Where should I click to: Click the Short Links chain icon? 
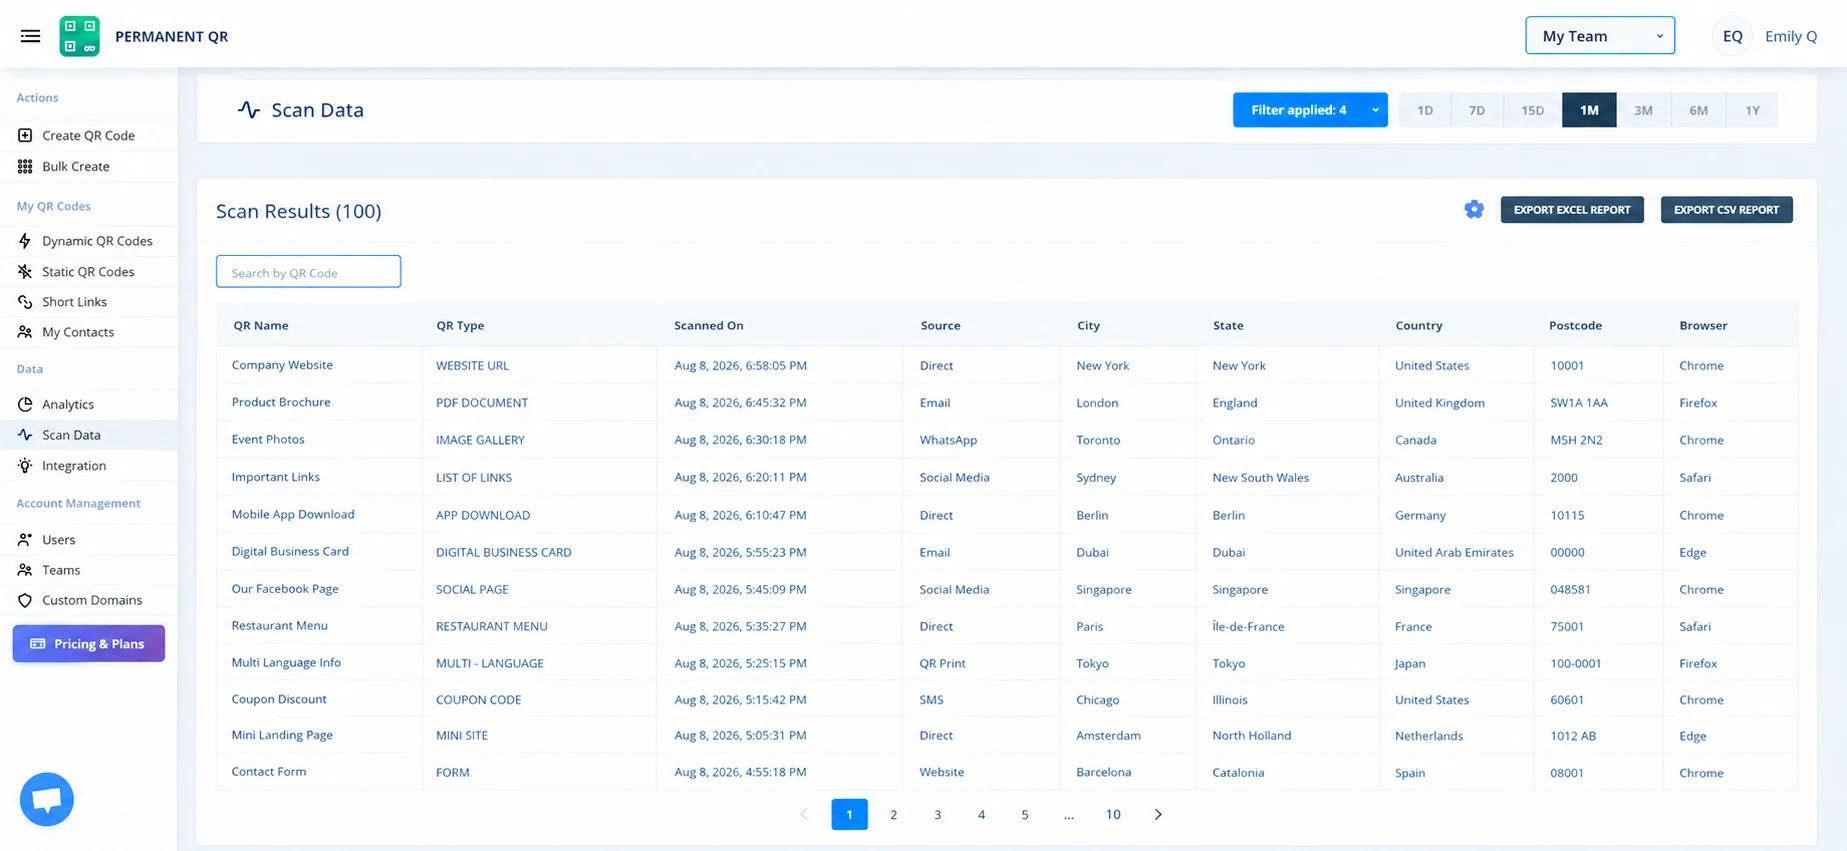tap(25, 302)
